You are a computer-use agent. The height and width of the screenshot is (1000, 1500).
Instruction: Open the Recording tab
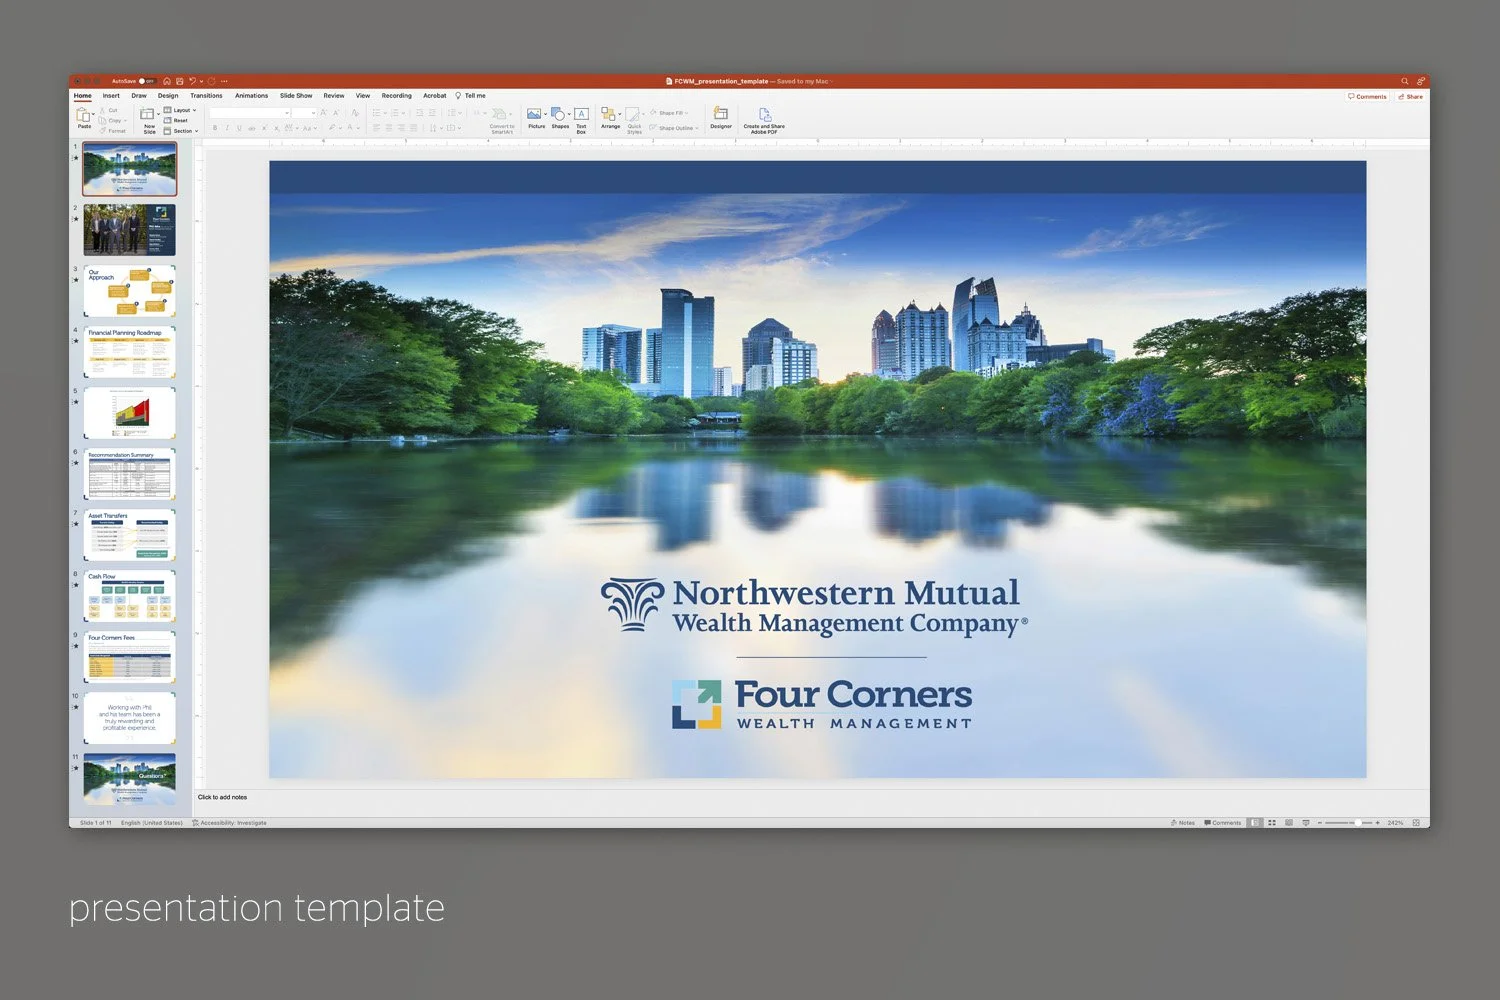click(397, 96)
